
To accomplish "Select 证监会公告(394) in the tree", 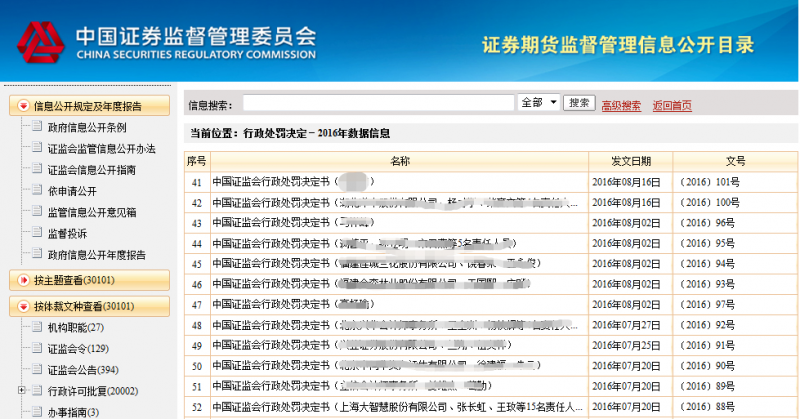I will [x=83, y=370].
